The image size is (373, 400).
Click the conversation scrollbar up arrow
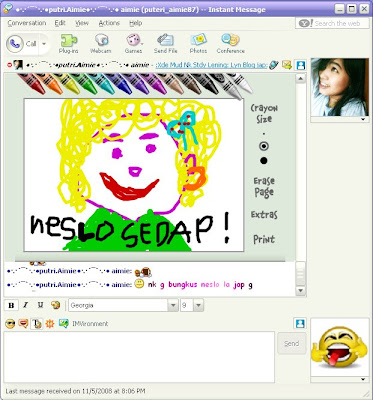[300, 79]
